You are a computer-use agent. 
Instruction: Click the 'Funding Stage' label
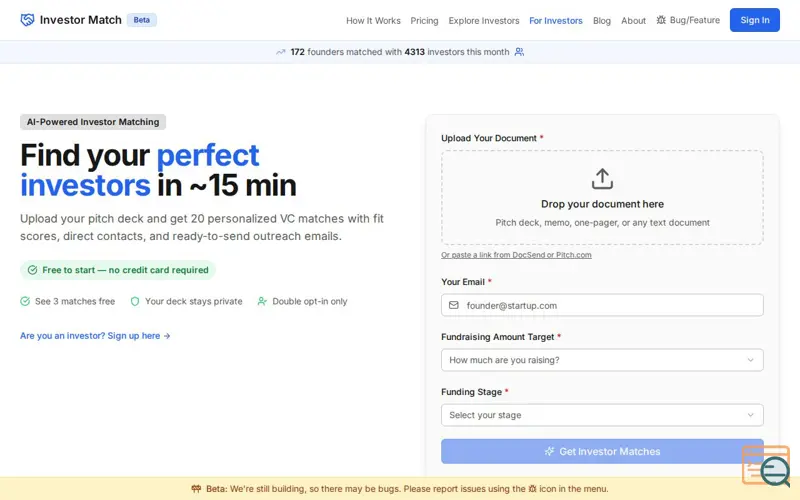pos(471,392)
